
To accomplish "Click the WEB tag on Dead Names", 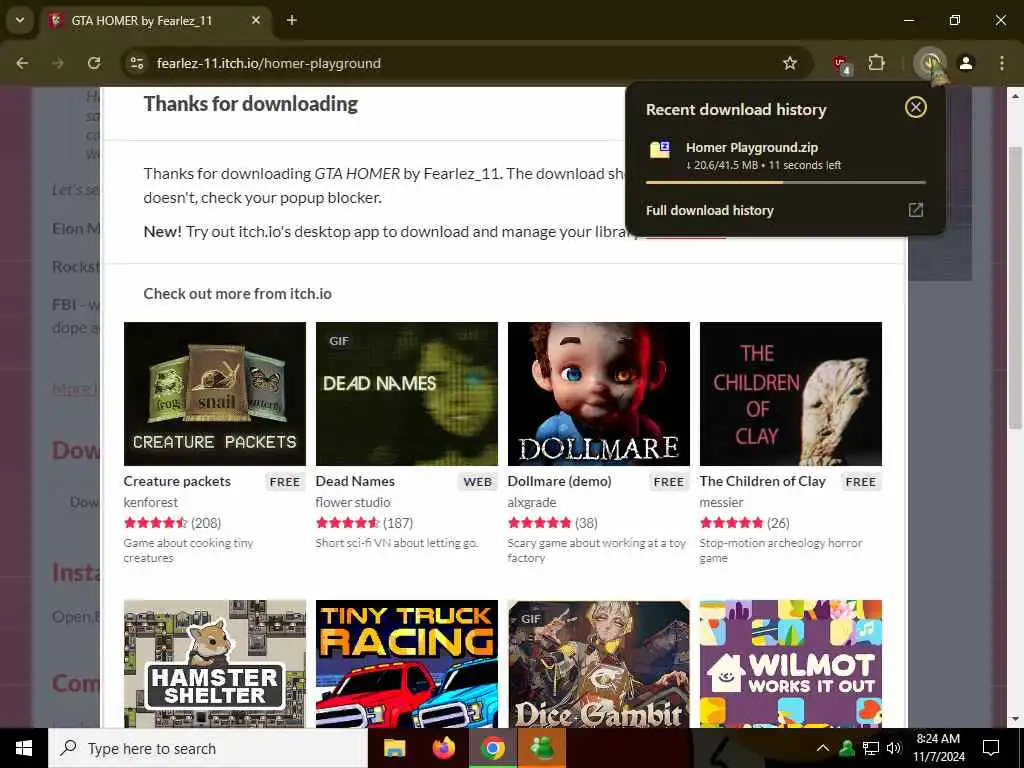I will (477, 482).
